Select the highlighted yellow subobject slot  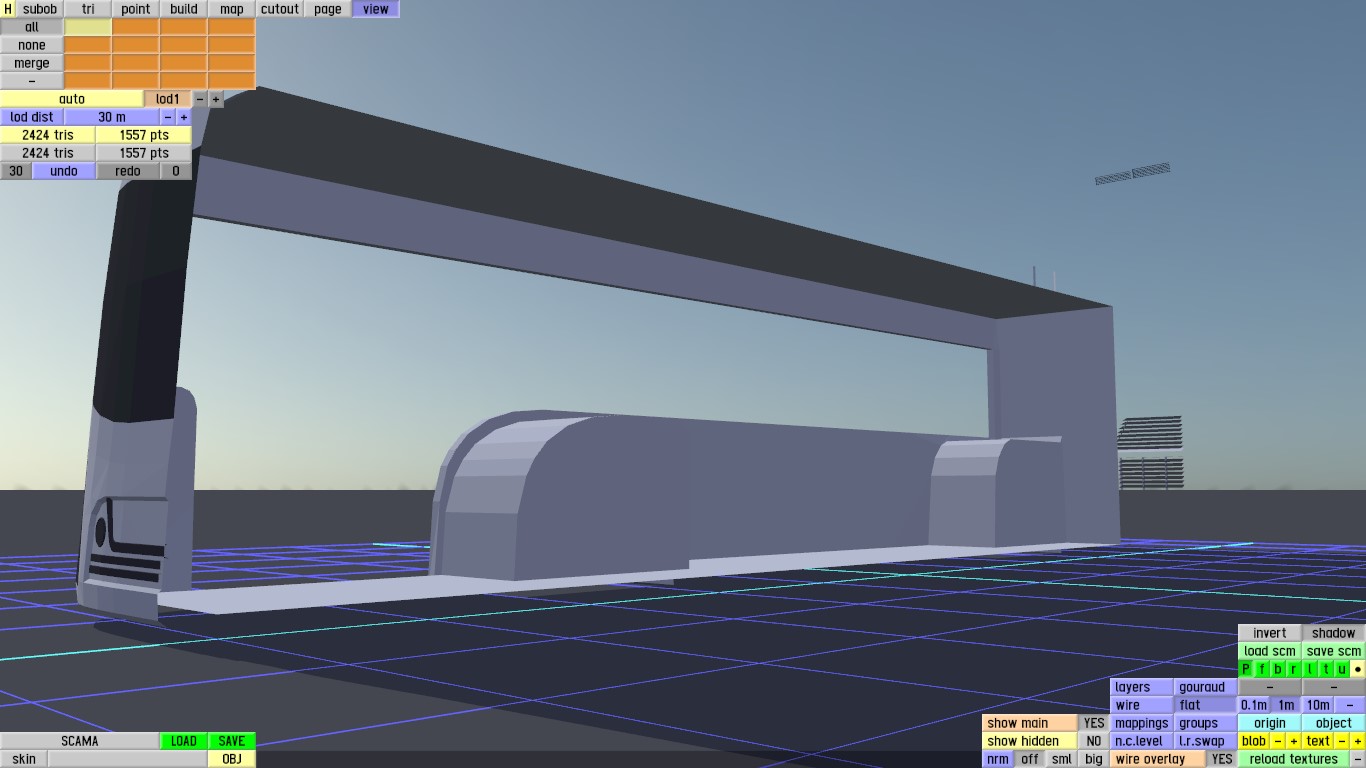click(88, 27)
